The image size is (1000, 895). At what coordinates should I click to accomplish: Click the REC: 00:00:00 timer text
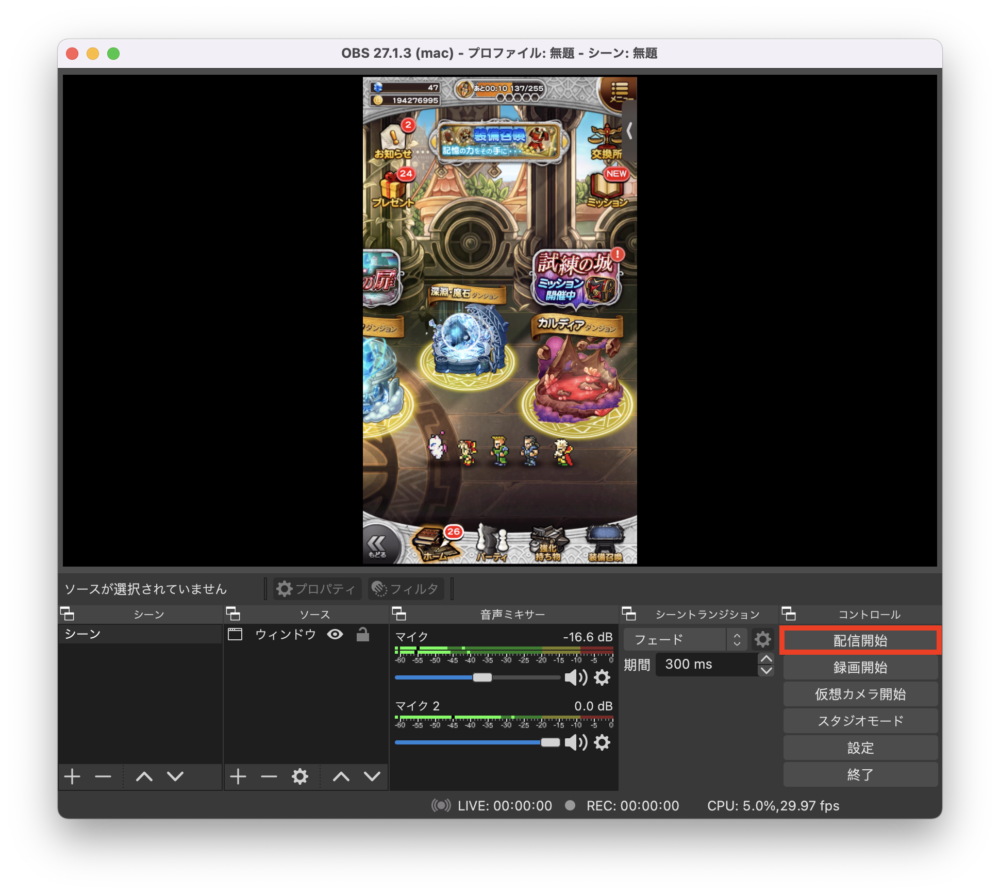click(633, 806)
